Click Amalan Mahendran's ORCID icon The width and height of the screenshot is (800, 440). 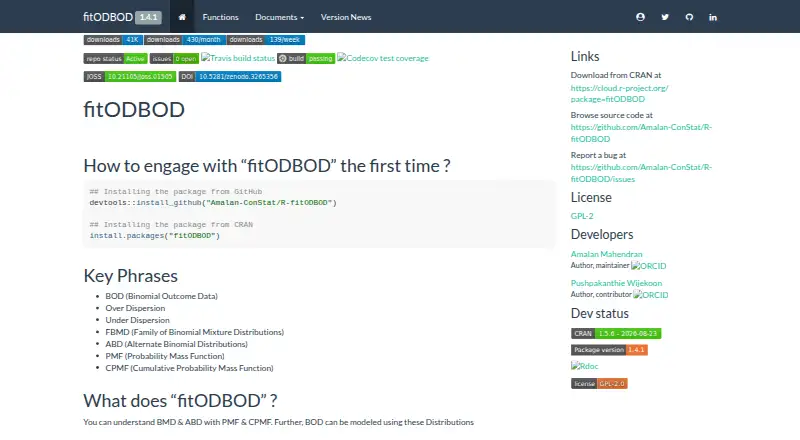[649, 266]
